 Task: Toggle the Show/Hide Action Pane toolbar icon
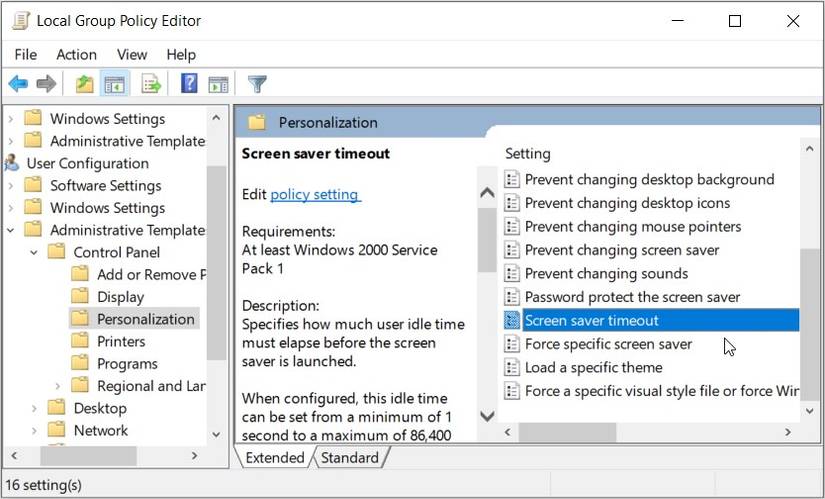click(x=218, y=84)
